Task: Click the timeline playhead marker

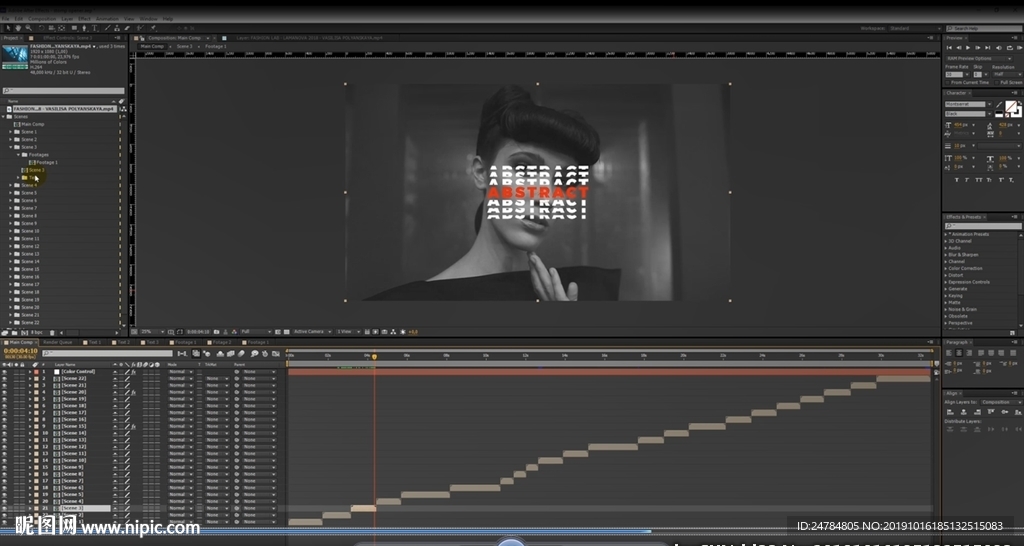Action: point(374,357)
